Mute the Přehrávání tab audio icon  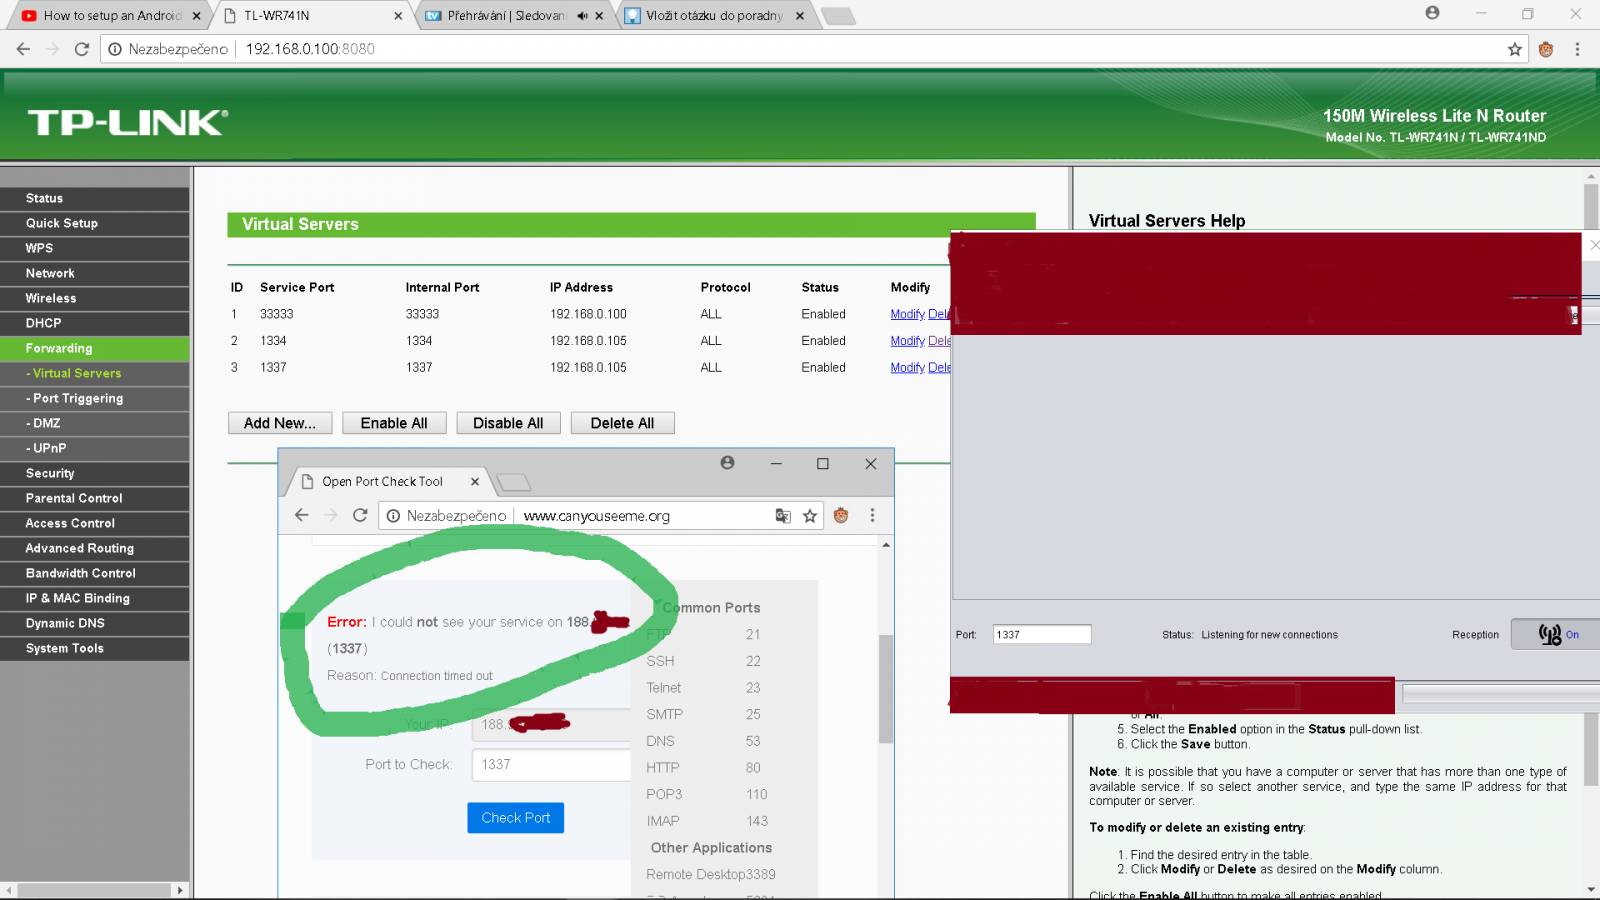pyautogui.click(x=582, y=16)
